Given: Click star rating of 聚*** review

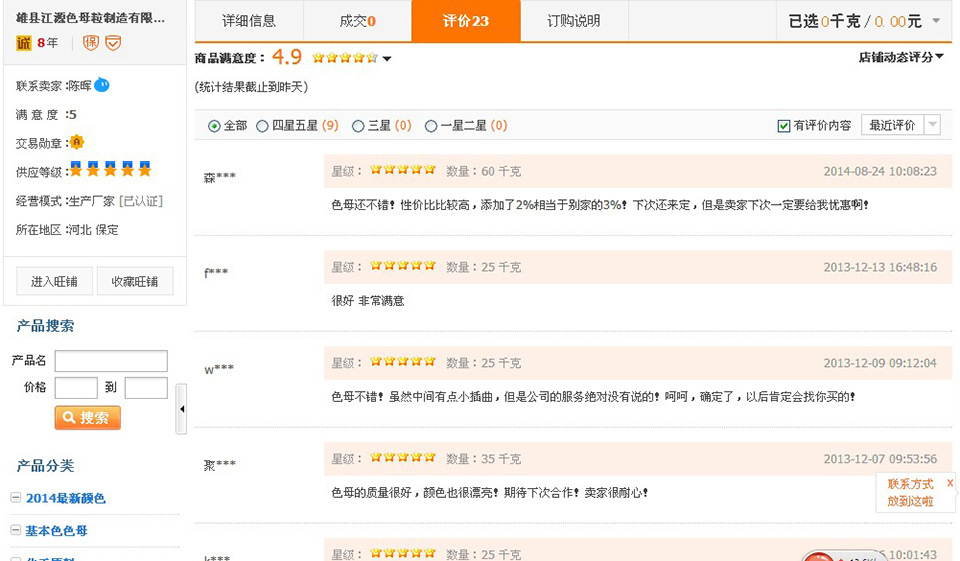Looking at the screenshot, I should click(x=402, y=457).
